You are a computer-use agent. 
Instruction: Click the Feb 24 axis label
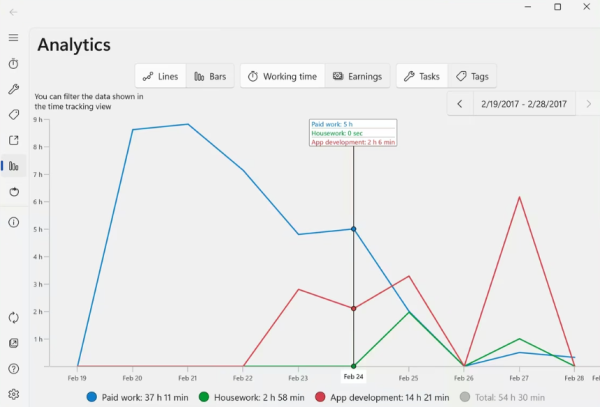click(x=353, y=377)
